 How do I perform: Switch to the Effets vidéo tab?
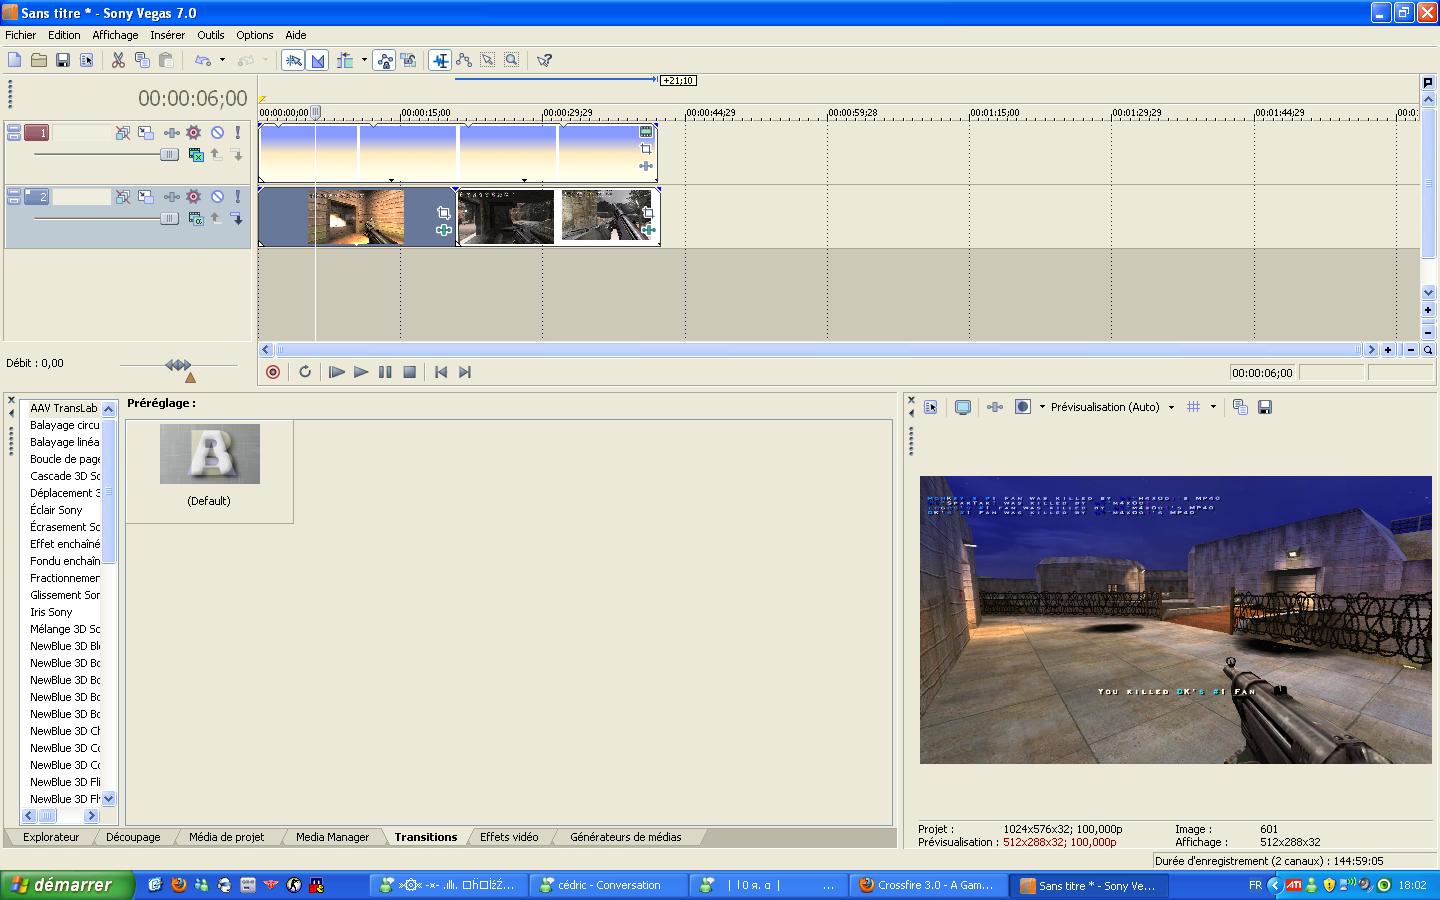[x=509, y=837]
